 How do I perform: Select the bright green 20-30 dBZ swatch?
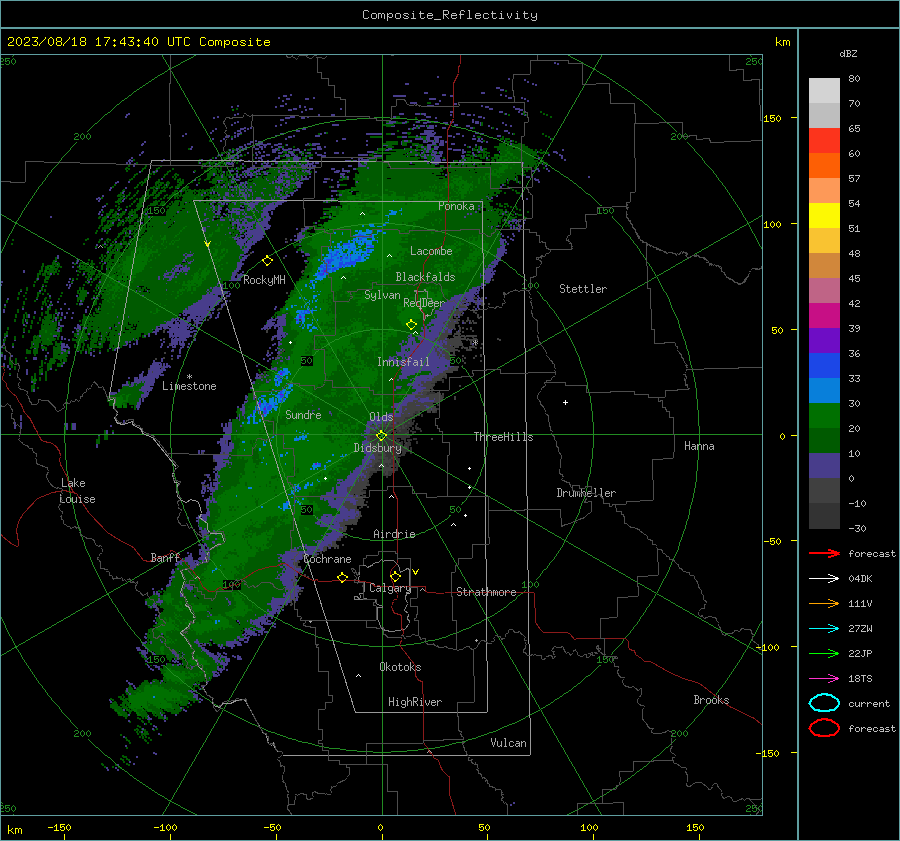824,416
